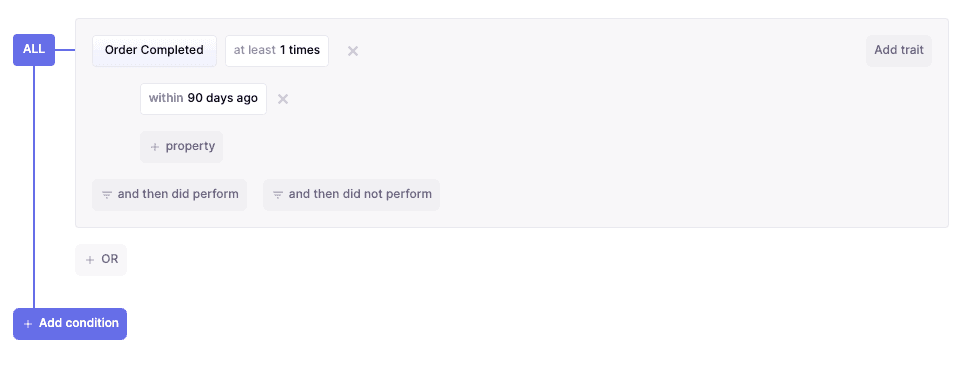Click funnel icon in and then did perform
Screen dimensions: 969x374
click(x=107, y=195)
